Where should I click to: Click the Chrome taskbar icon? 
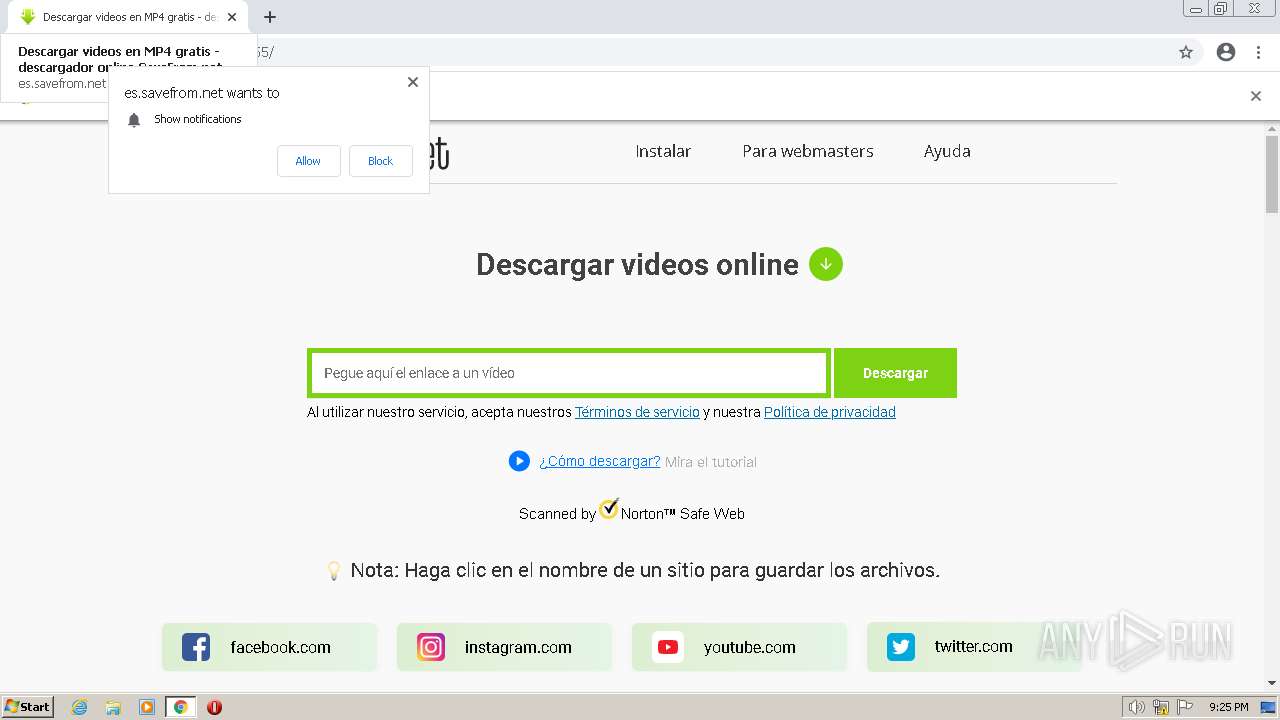click(180, 707)
